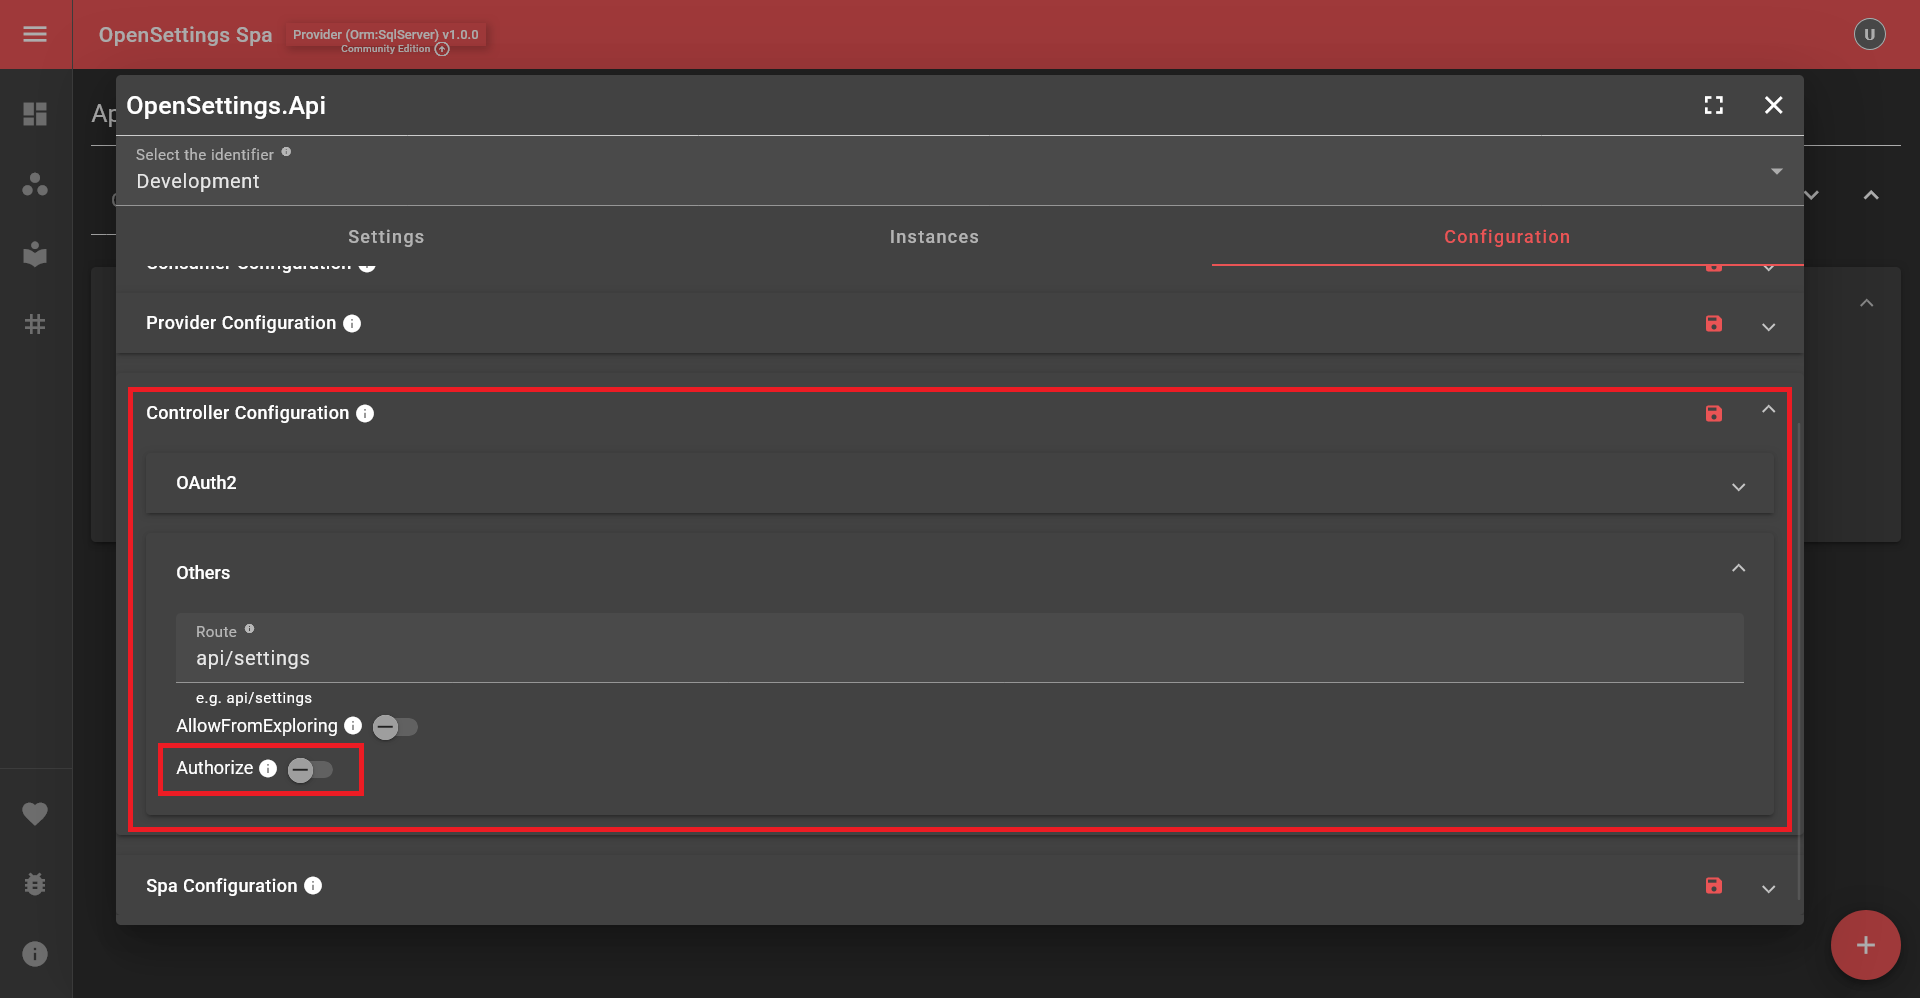1920x998 pixels.
Task: Expand the dialog to fullscreen
Action: pos(1714,105)
